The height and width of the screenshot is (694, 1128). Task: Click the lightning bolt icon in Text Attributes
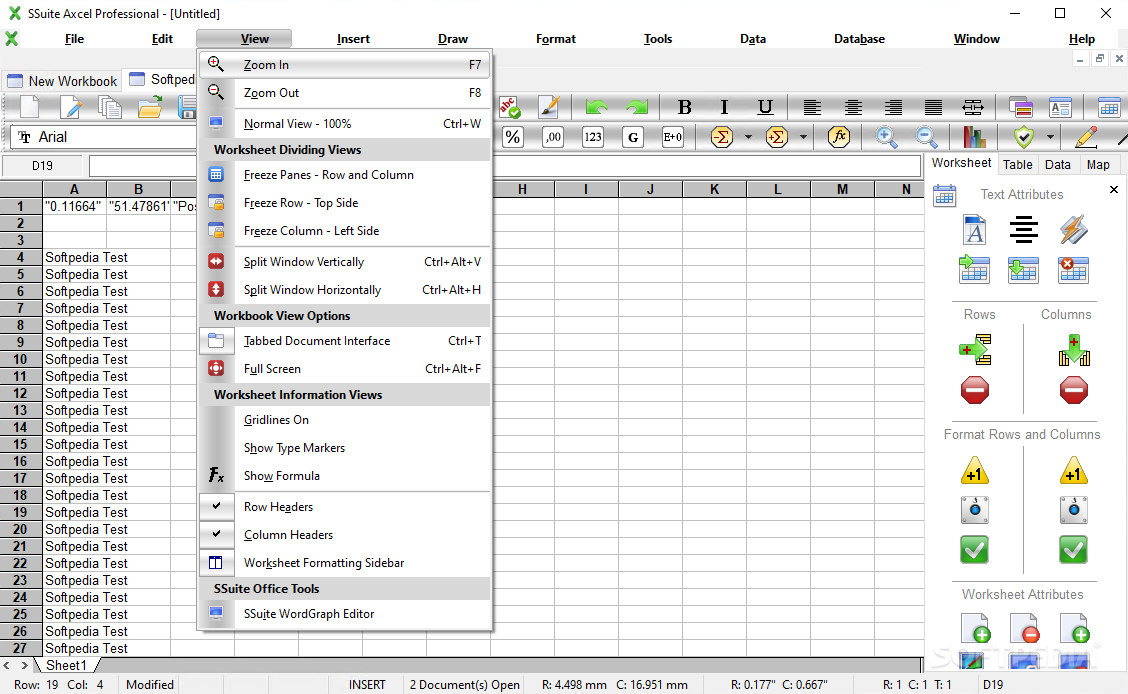(x=1073, y=230)
